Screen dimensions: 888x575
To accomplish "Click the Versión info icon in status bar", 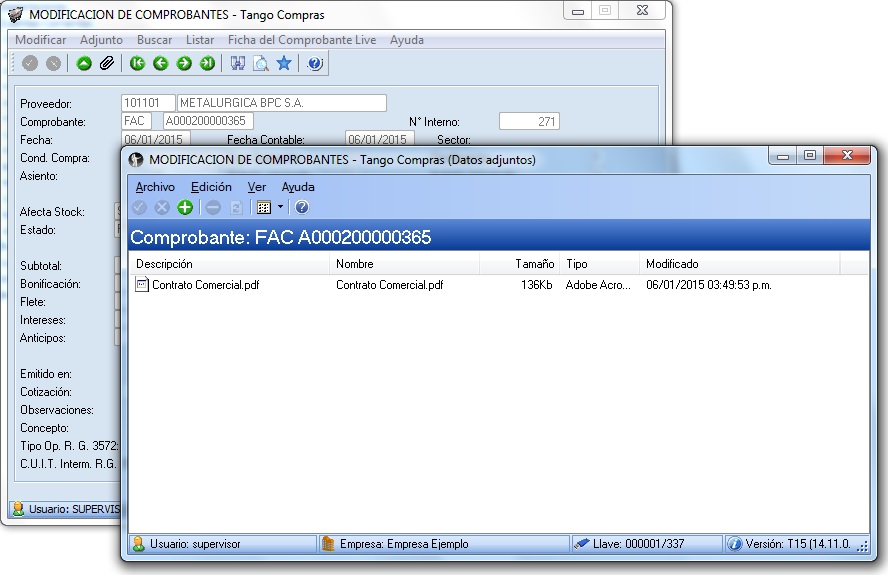I will 735,544.
